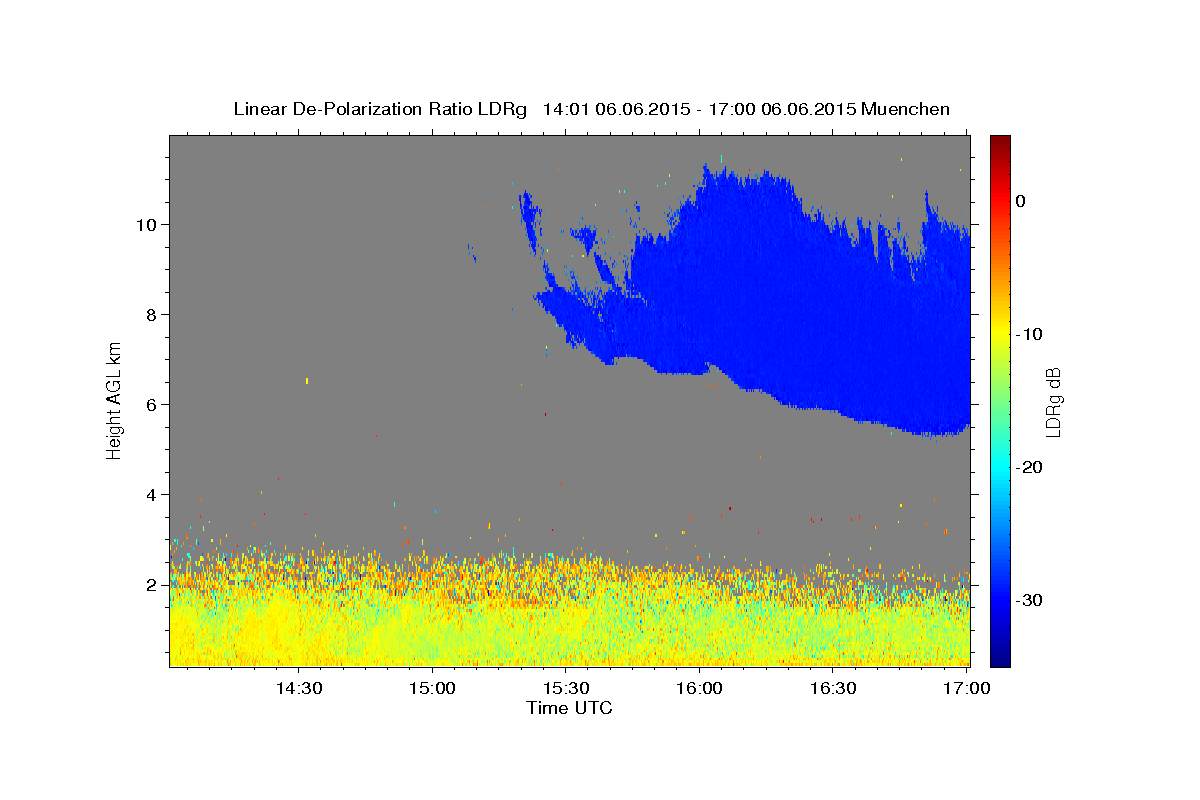Click the 17:00 time tick label
This screenshot has width=1200, height=800.
pos(967,689)
